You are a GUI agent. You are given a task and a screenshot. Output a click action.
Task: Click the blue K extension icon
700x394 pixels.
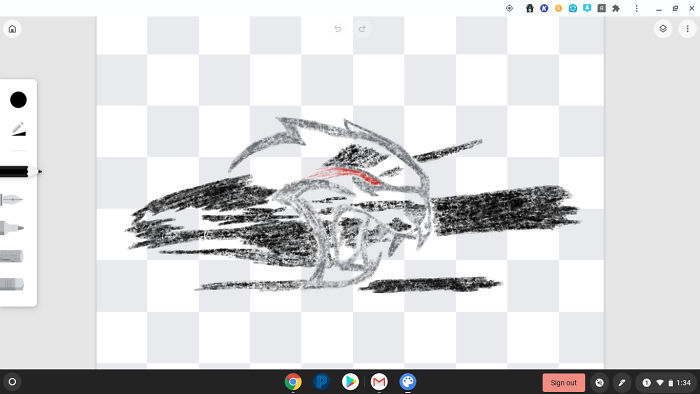pyautogui.click(x=544, y=8)
